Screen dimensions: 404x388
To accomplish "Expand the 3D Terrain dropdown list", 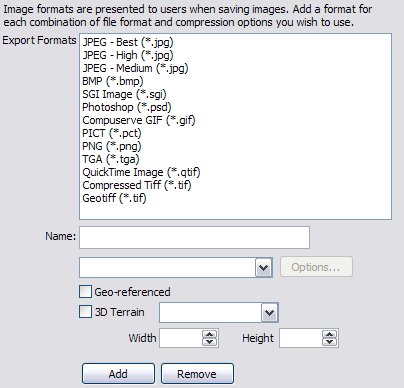I will pos(269,313).
